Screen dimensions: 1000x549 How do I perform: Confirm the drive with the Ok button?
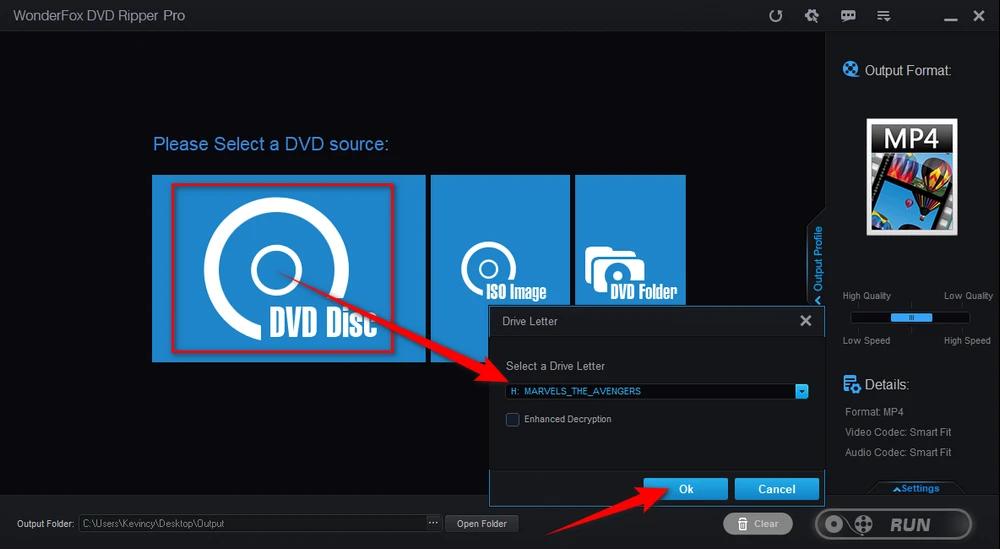click(686, 489)
